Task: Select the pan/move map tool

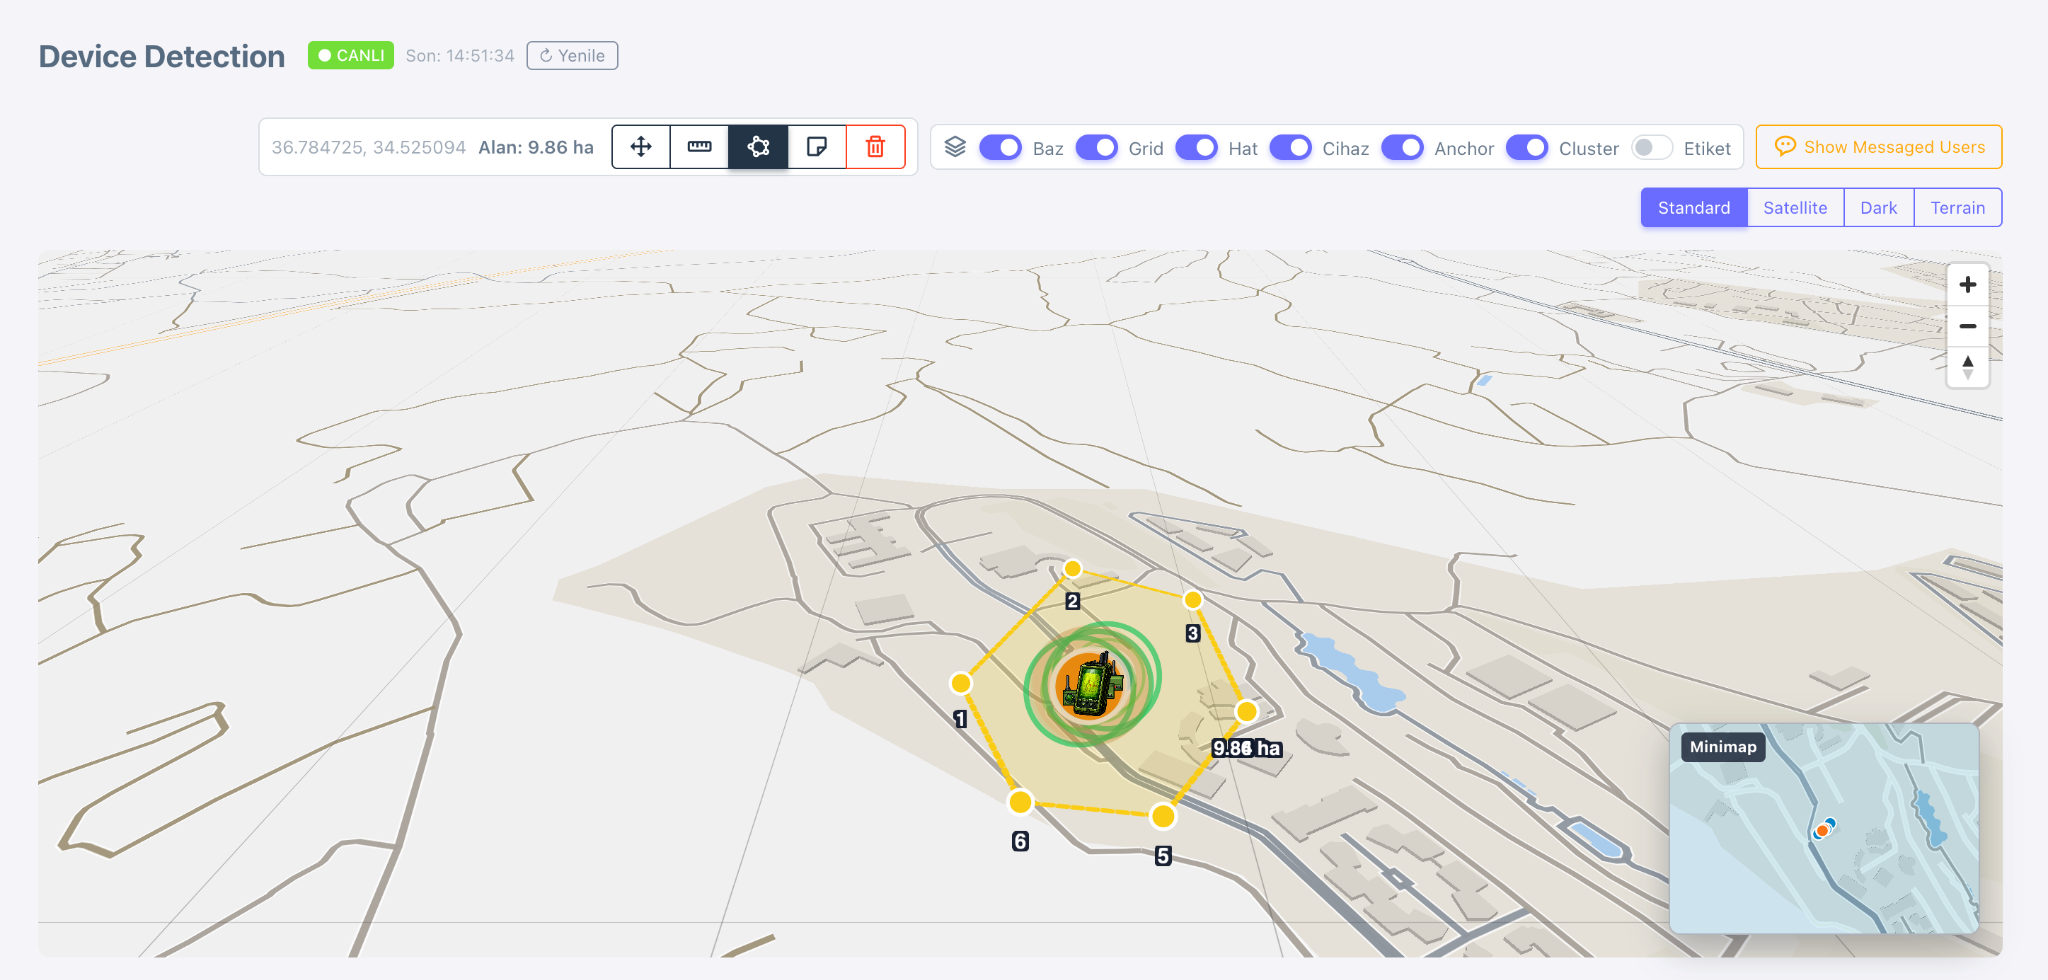Action: tap(641, 147)
